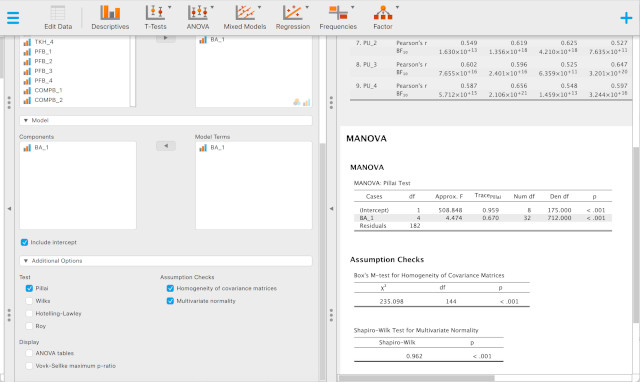The image size is (640, 382).
Task: Enable the Wilks test checkbox
Action: point(29,301)
